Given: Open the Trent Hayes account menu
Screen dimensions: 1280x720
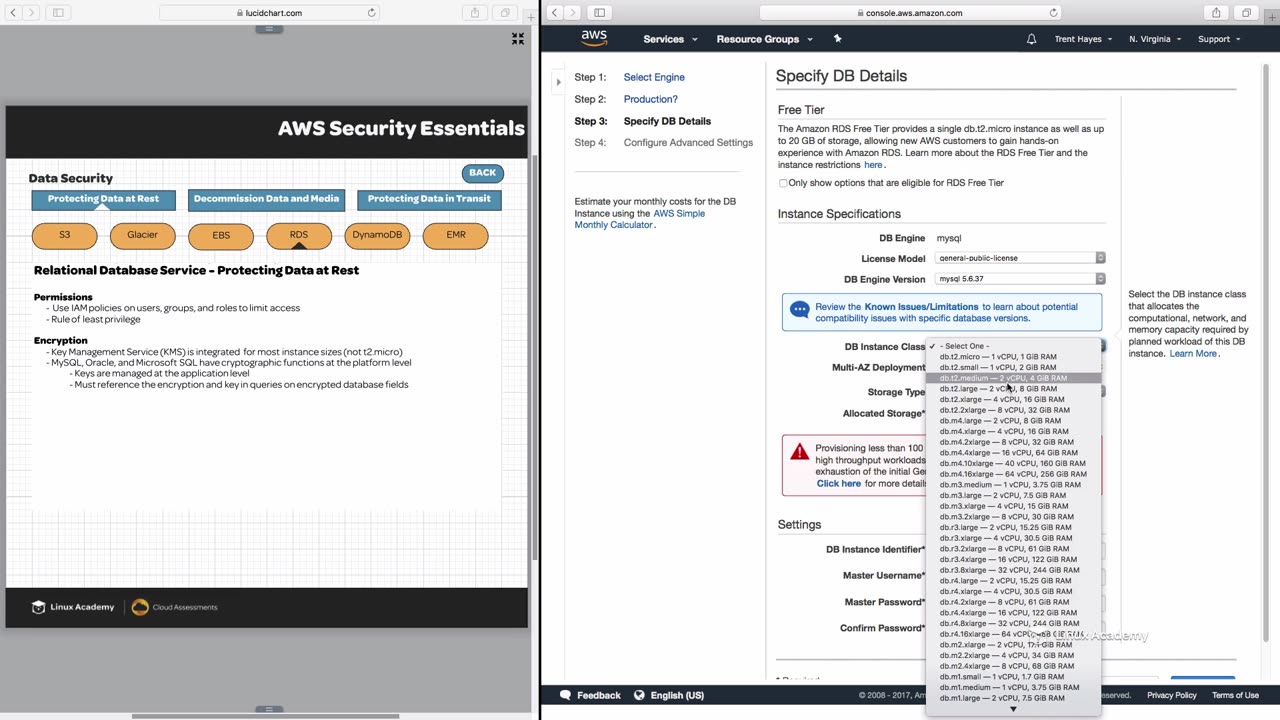Looking at the screenshot, I should coord(1083,39).
